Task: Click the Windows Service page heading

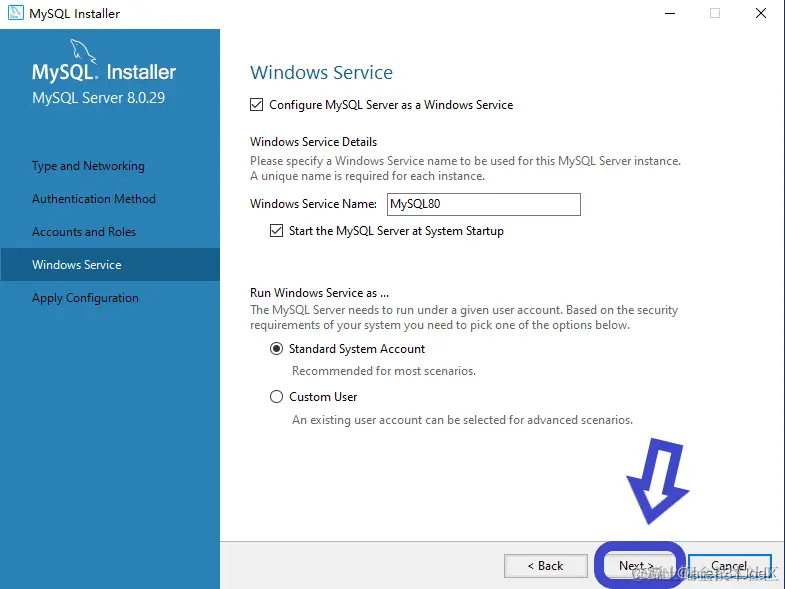Action: point(321,73)
